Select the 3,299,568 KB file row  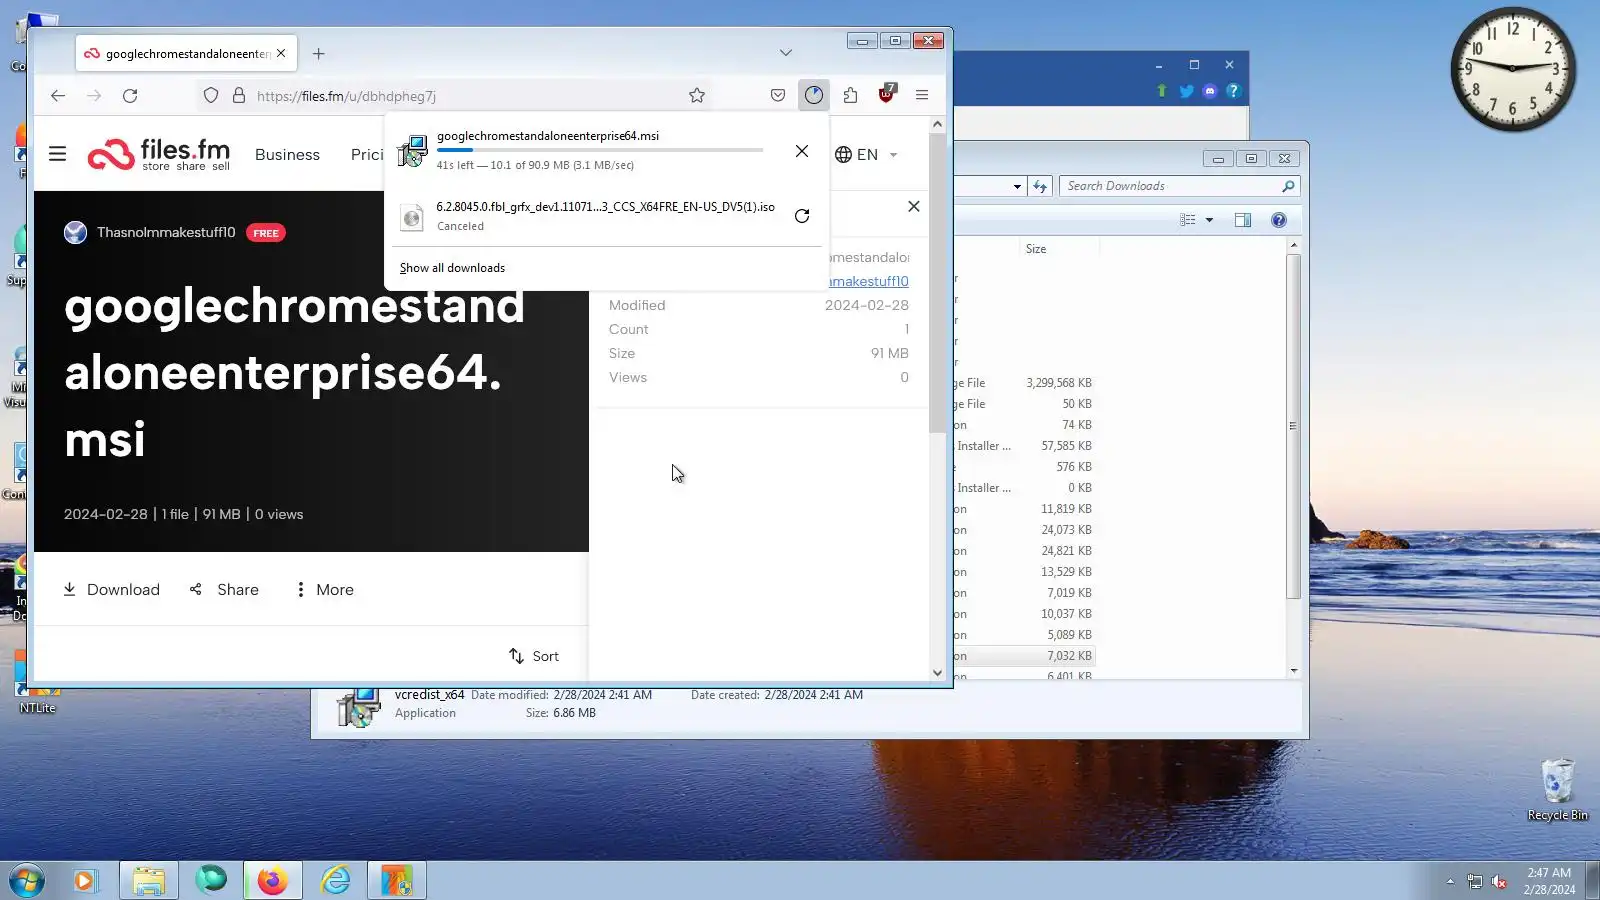[x=1024, y=383]
